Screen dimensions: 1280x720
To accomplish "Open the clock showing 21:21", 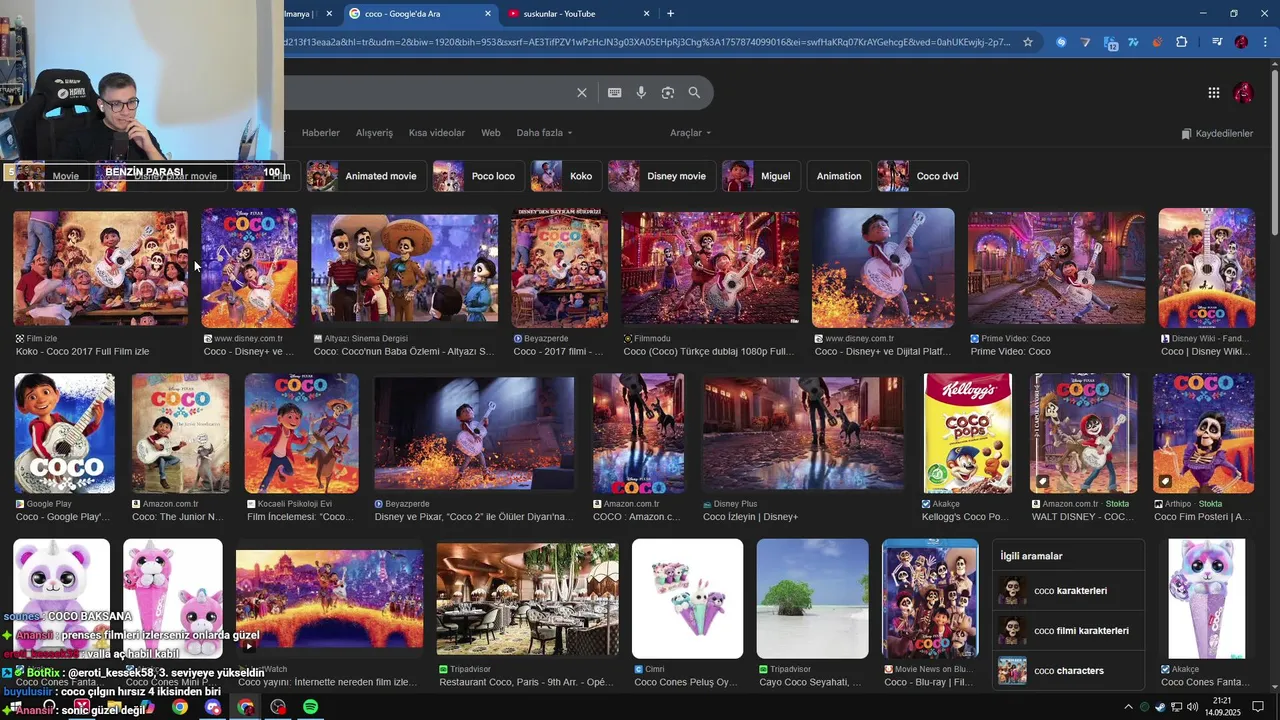I will [1222, 707].
